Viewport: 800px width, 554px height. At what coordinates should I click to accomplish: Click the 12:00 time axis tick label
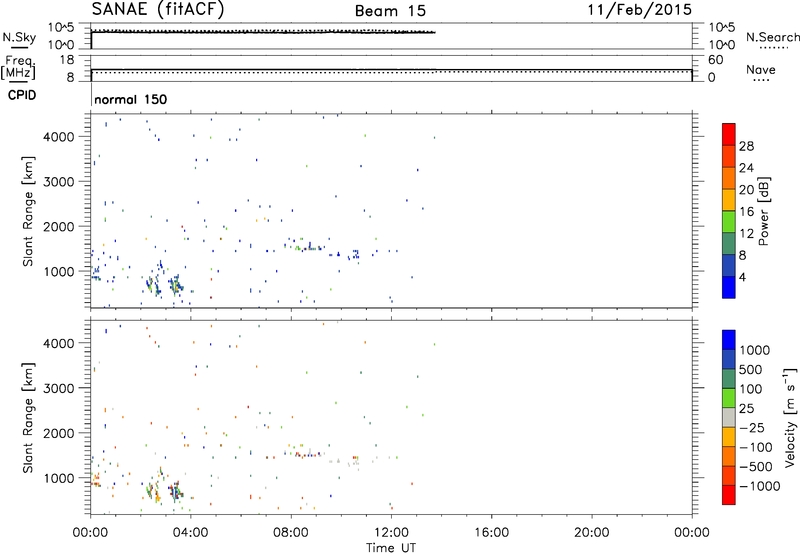pyautogui.click(x=391, y=533)
